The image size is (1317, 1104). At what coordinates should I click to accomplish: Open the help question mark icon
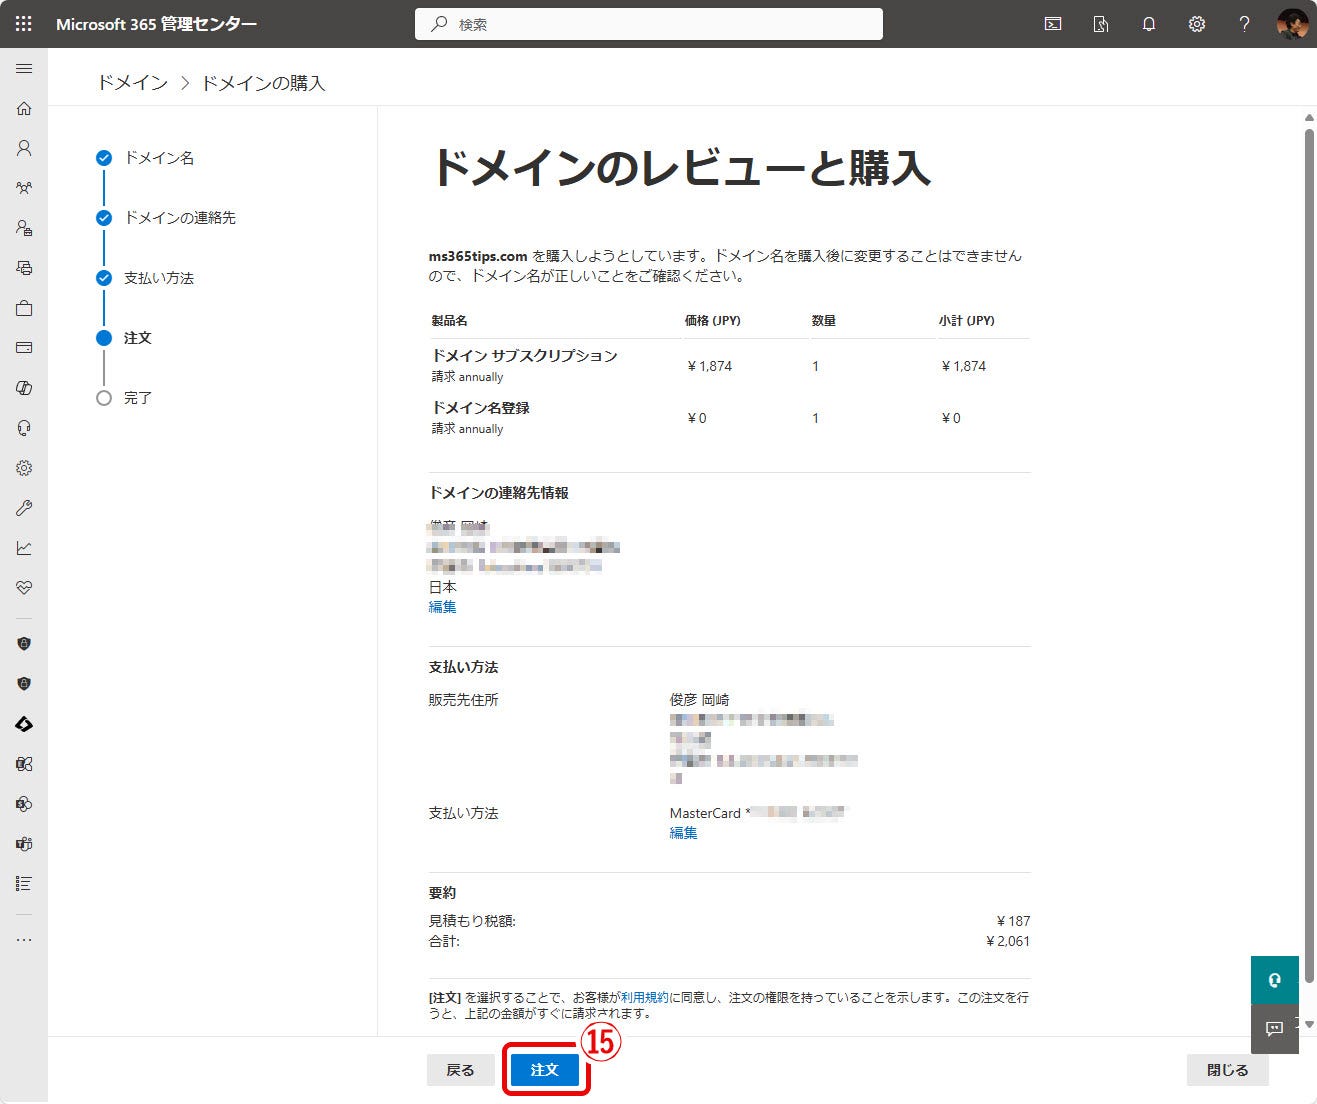coord(1244,24)
